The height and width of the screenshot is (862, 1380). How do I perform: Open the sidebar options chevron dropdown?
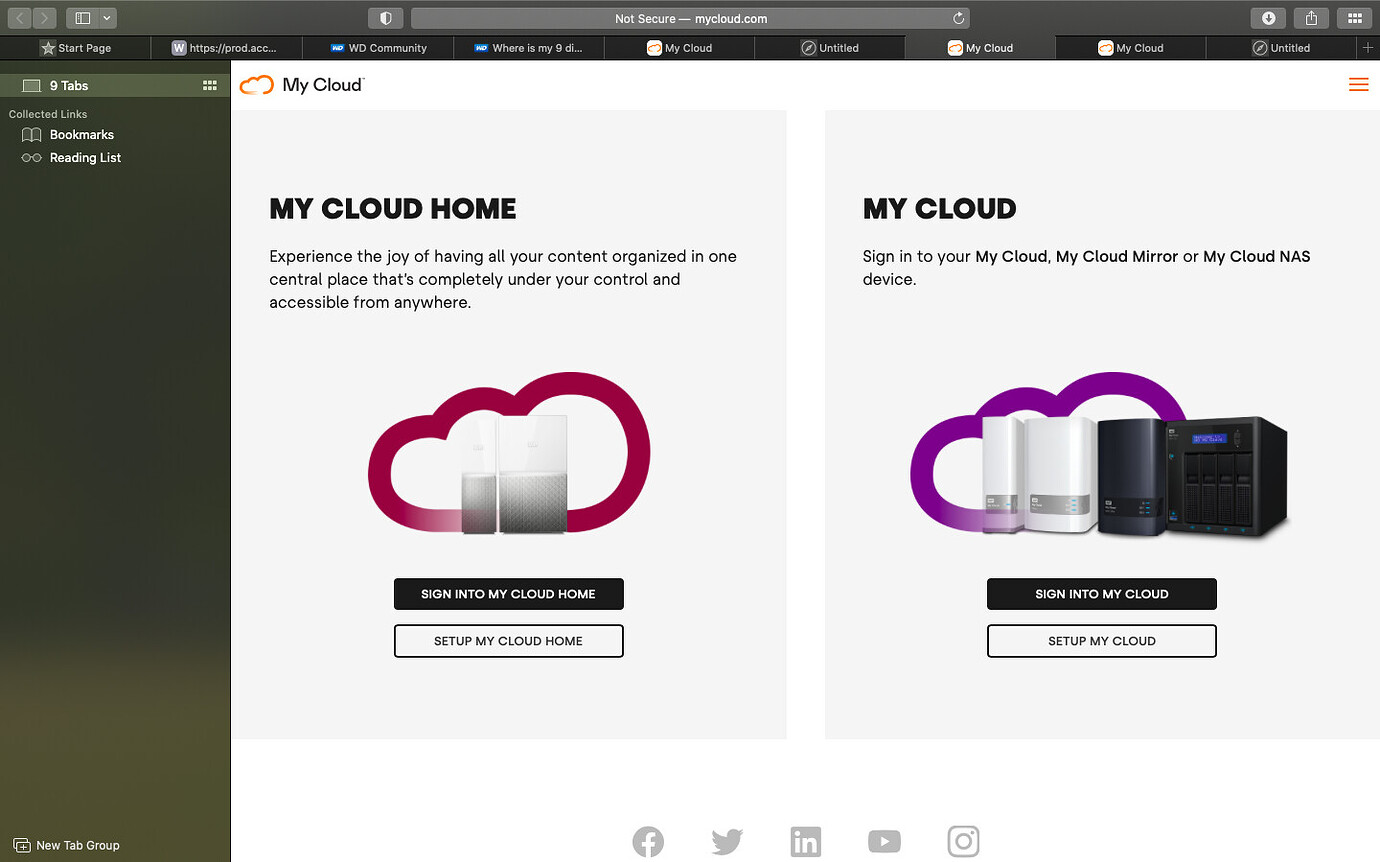click(105, 17)
